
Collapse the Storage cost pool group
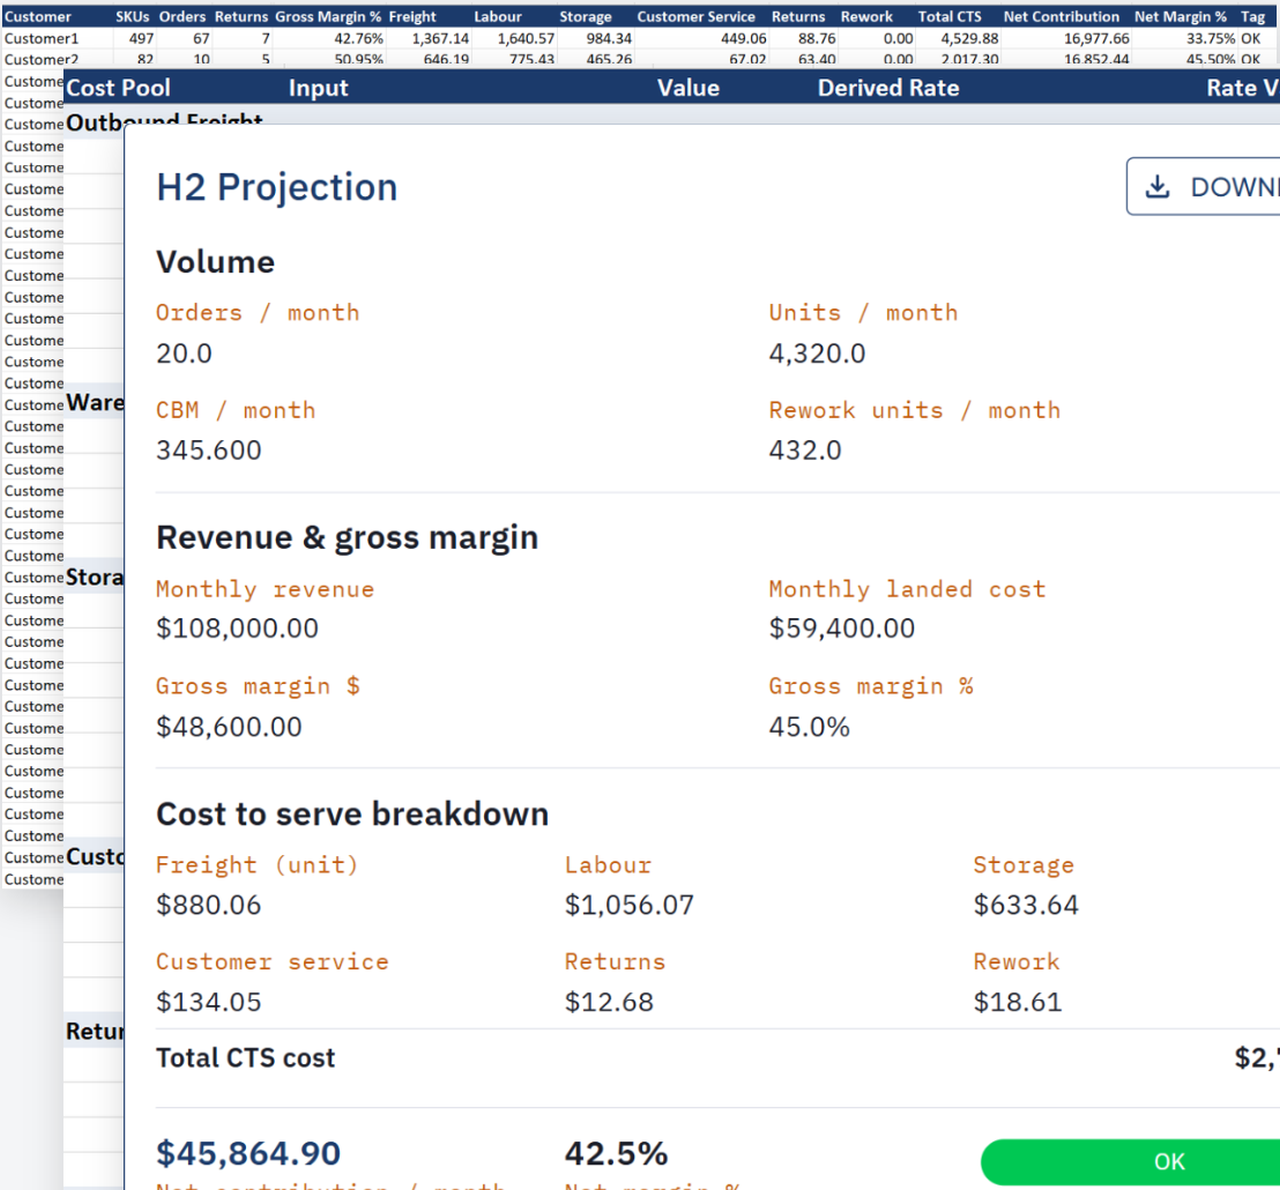coord(95,577)
